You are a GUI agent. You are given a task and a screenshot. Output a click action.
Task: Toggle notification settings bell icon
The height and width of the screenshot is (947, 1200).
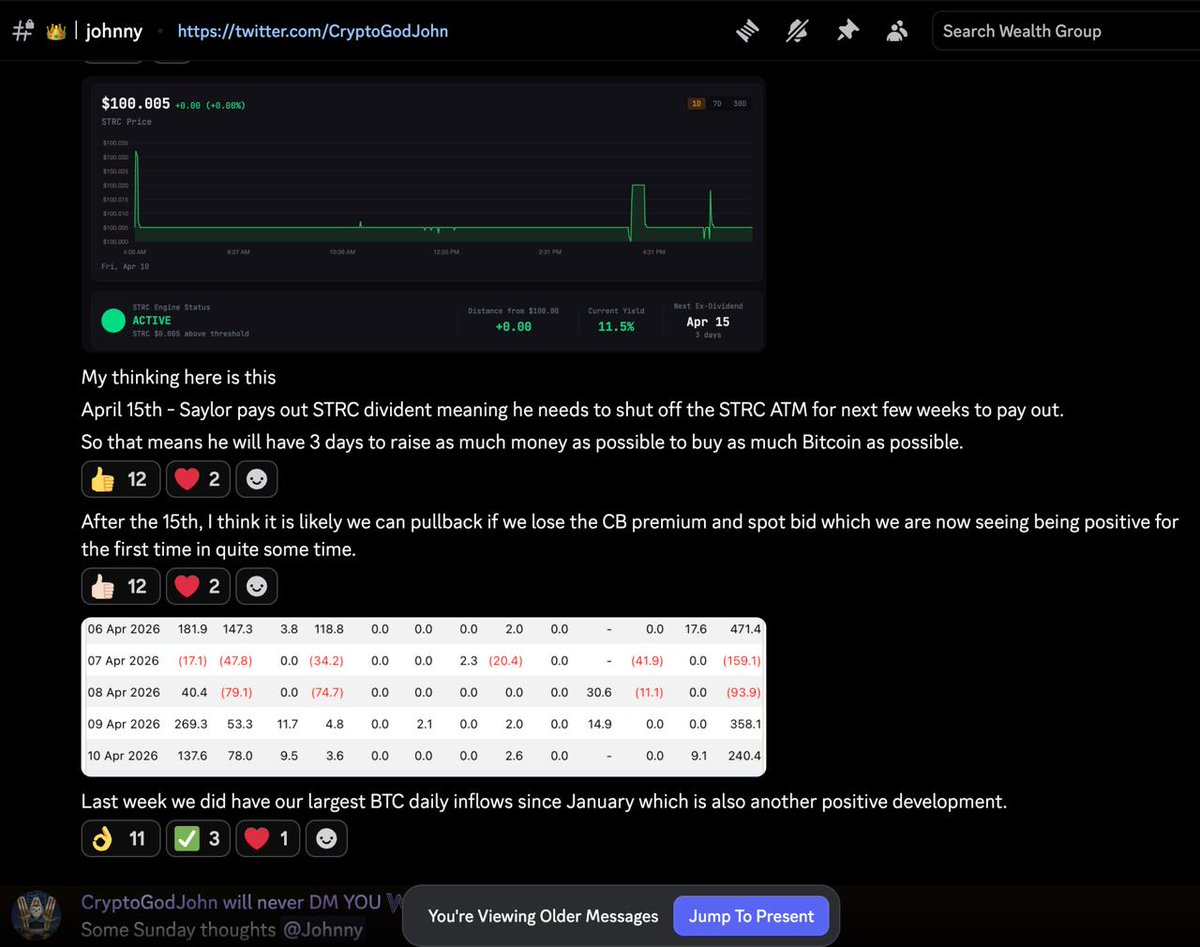pos(797,31)
